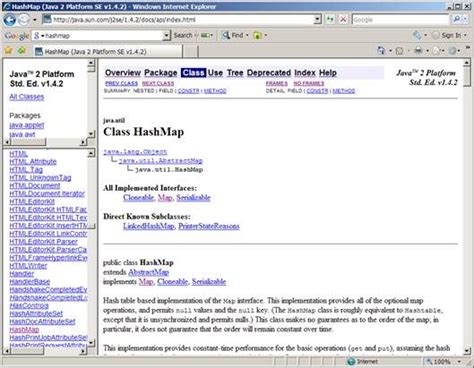474x368 pixels.
Task: Open the java.util.AbstractMap hierarchy link
Action: (x=161, y=161)
